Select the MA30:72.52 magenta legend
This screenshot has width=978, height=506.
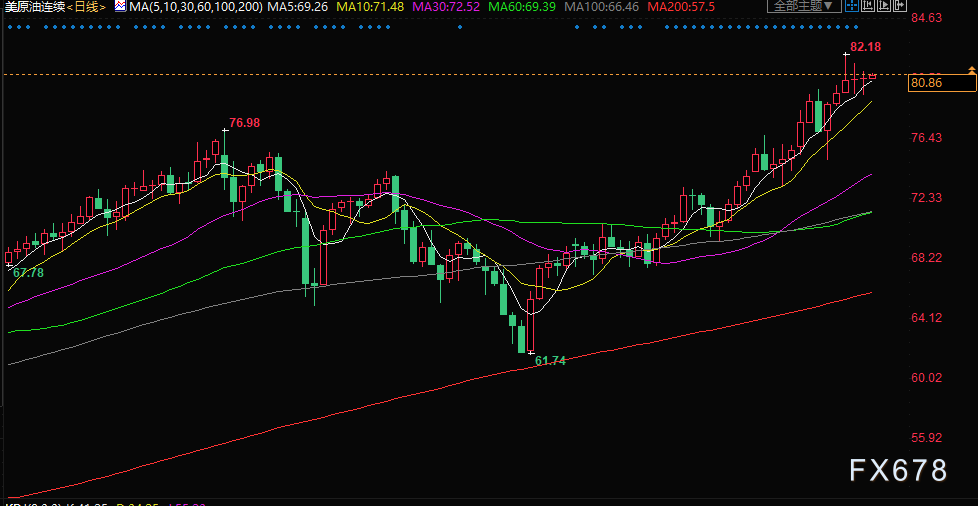[447, 7]
